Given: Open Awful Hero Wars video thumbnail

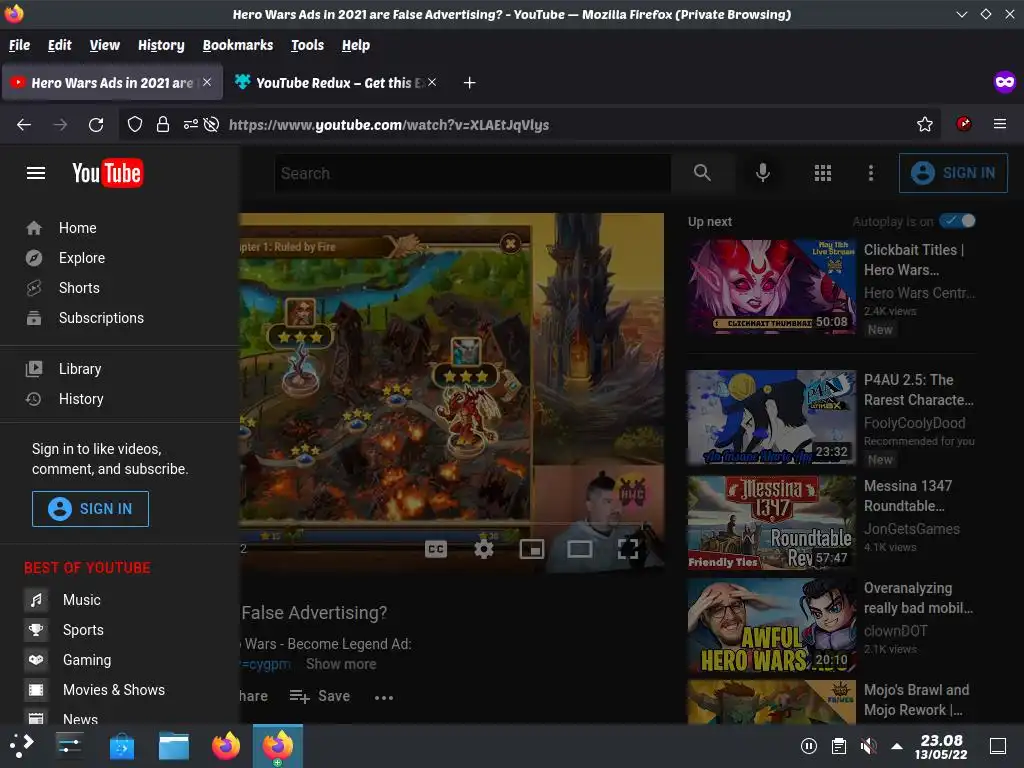Looking at the screenshot, I should coord(771,626).
